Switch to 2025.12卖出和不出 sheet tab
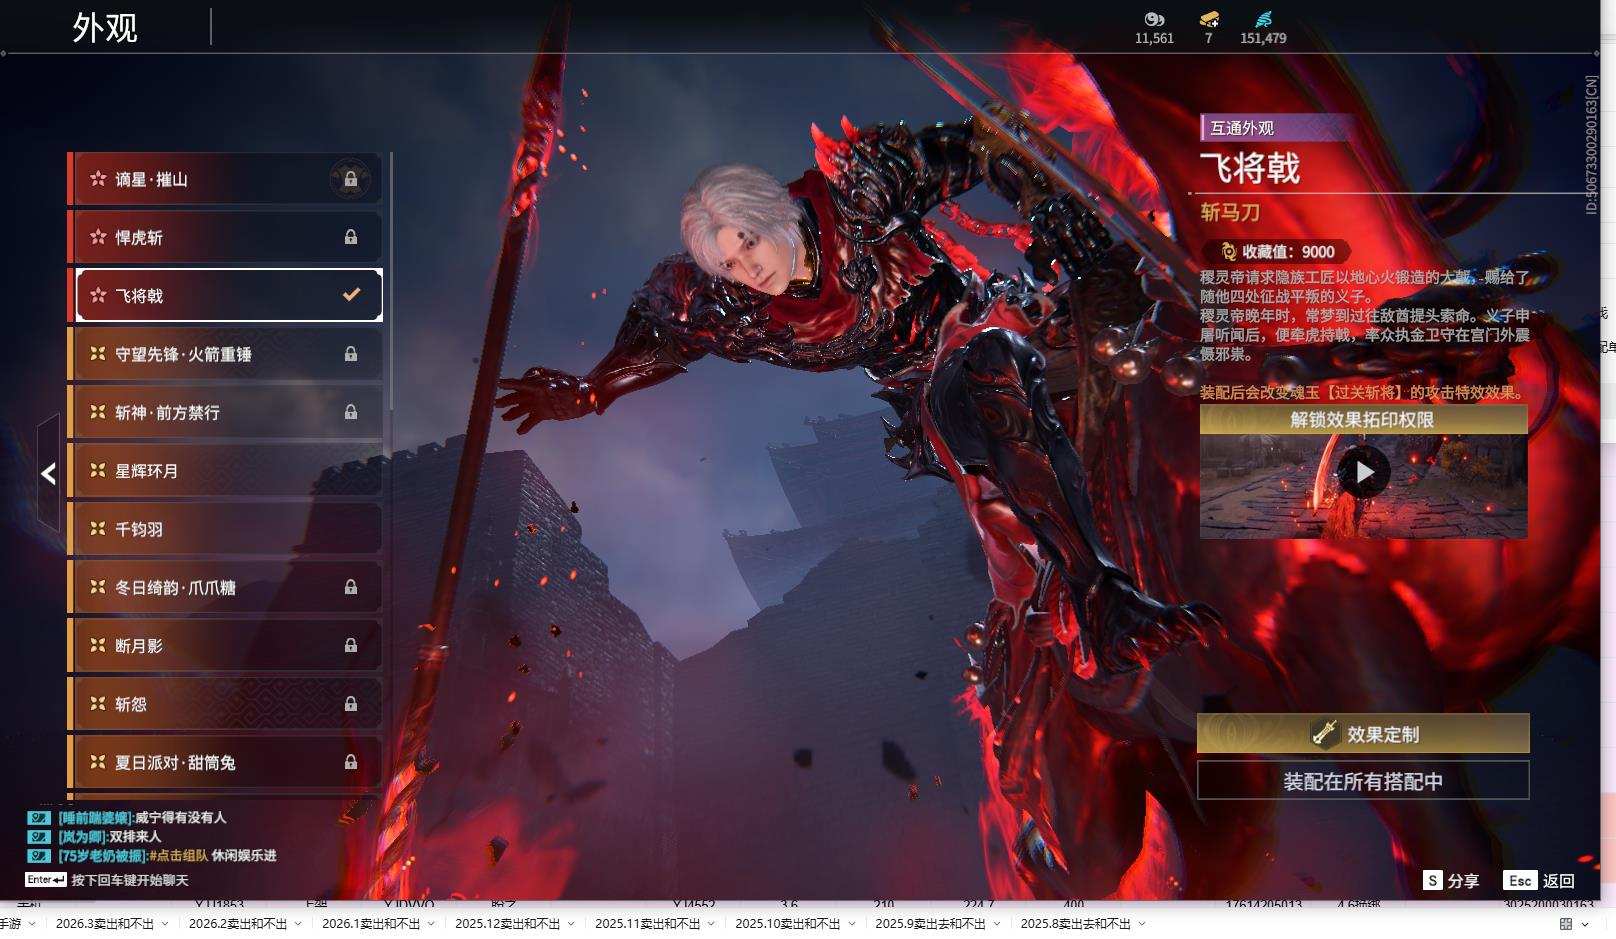Screen dimensions: 1616x939 [508, 924]
